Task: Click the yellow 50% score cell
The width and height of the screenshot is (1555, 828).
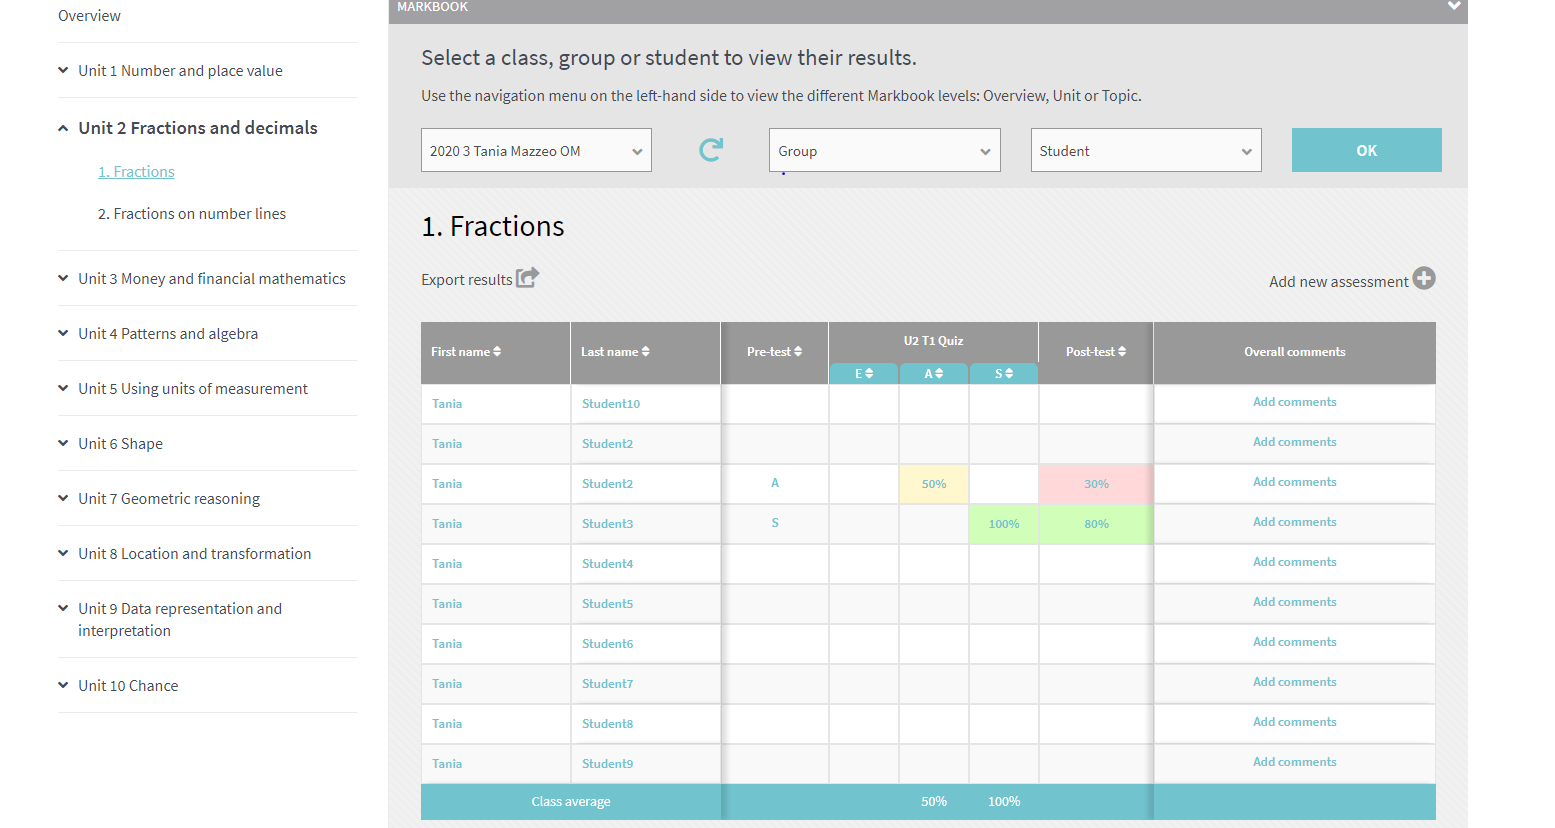Action: pos(933,483)
